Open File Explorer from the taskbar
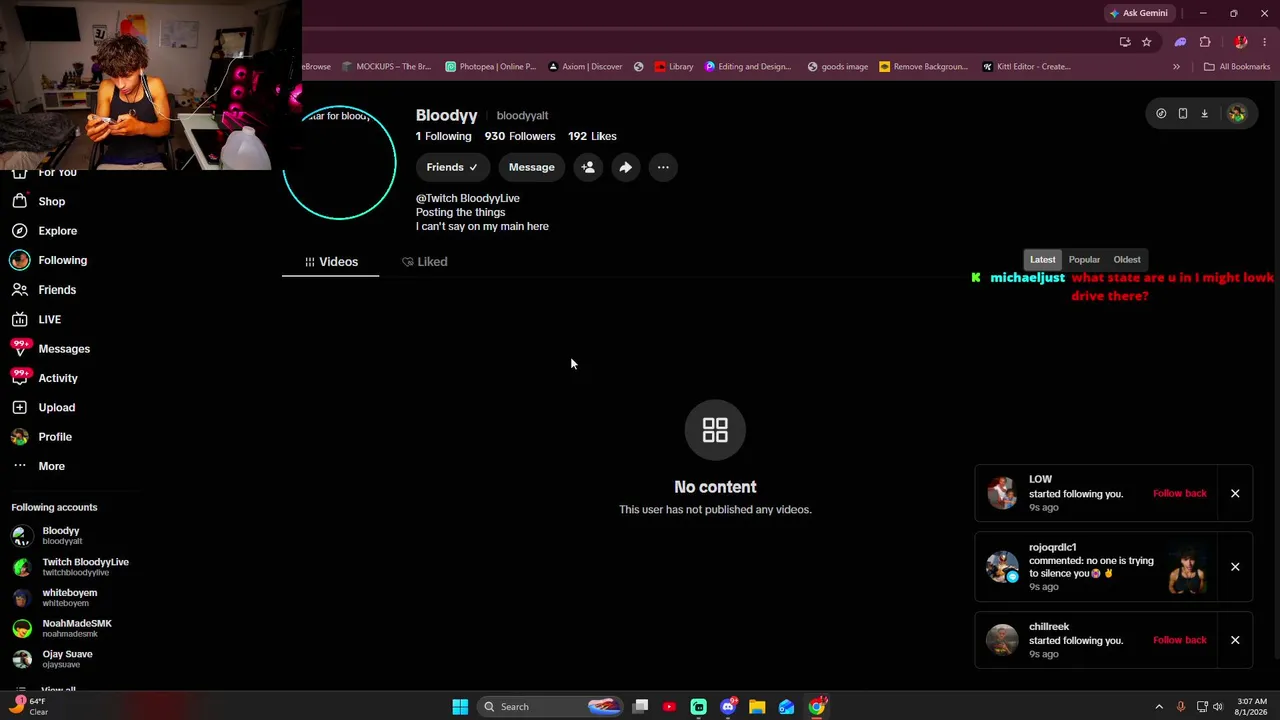The height and width of the screenshot is (720, 1280). (x=757, y=707)
